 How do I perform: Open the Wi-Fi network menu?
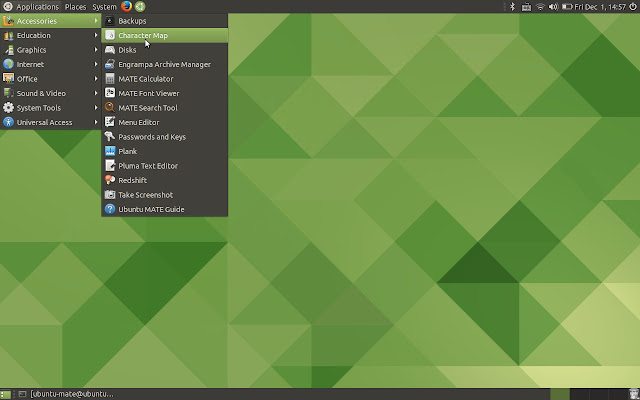(540, 7)
